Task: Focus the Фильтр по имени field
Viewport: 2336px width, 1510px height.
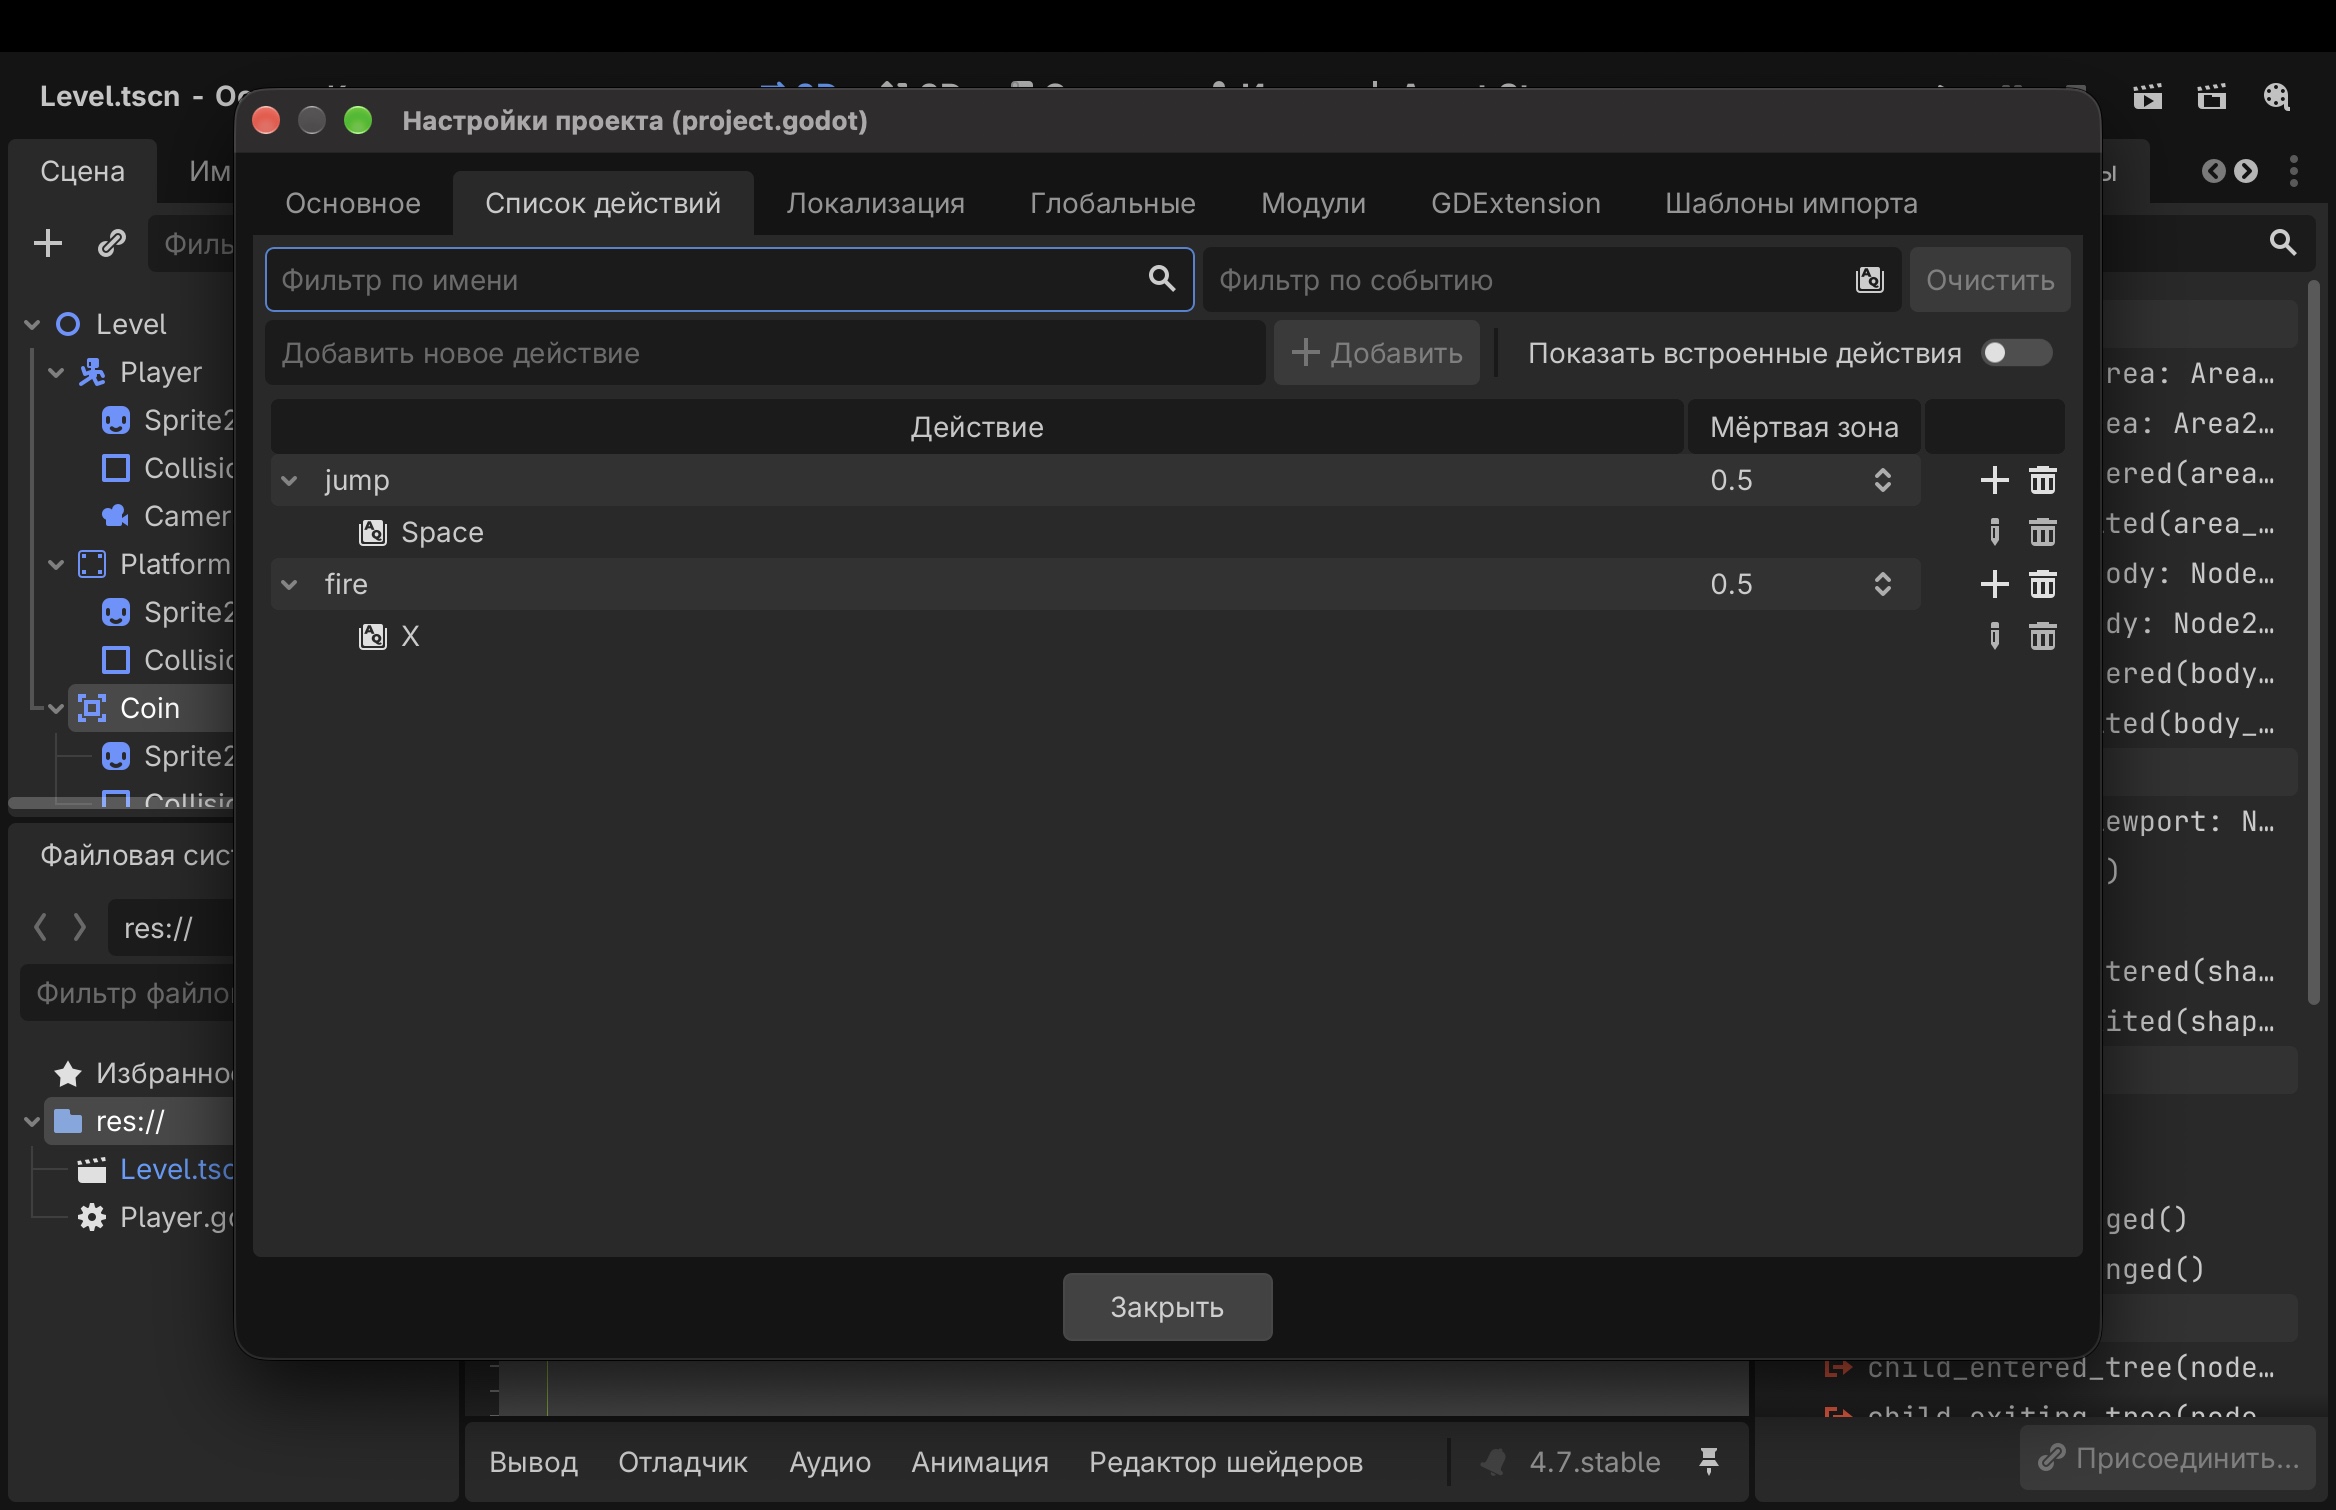Action: pos(729,280)
